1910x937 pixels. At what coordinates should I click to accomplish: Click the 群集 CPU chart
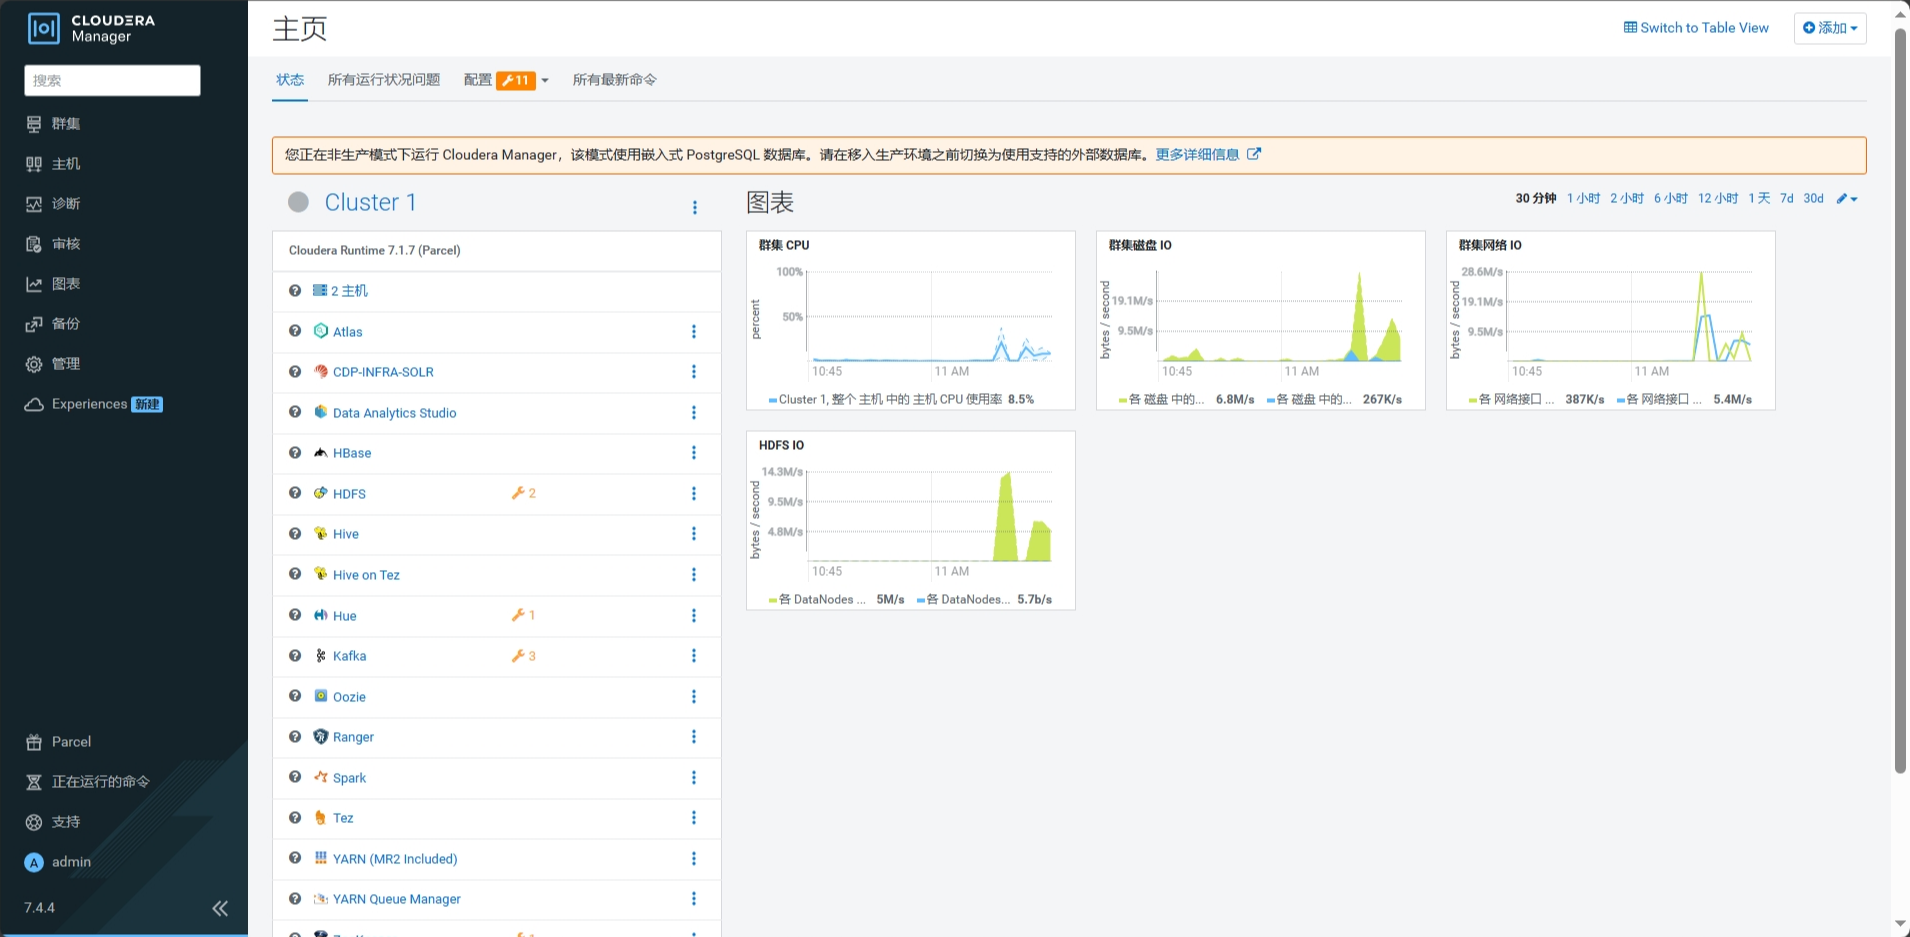911,320
